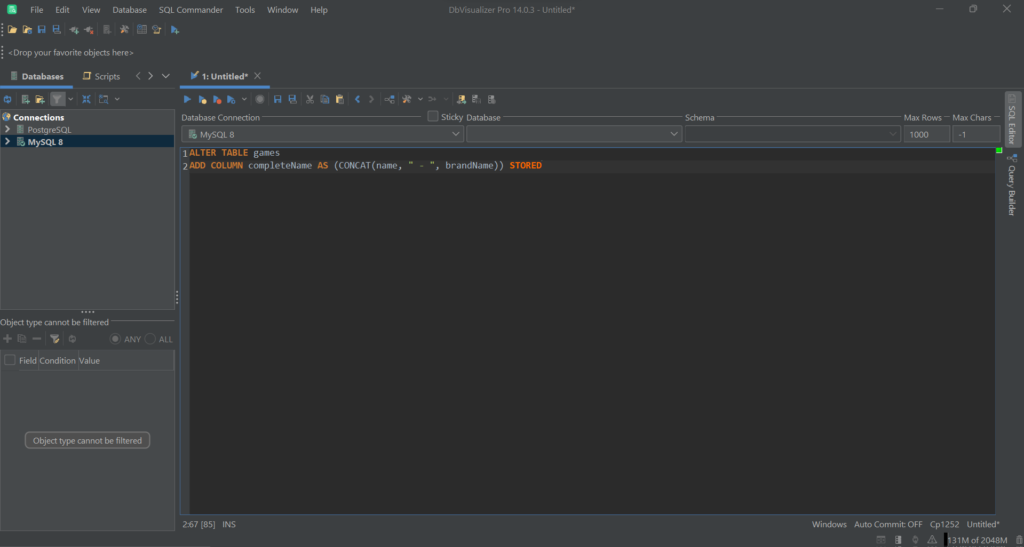The height and width of the screenshot is (547, 1024).
Task: Switch to the Scripts tab
Action: click(101, 76)
